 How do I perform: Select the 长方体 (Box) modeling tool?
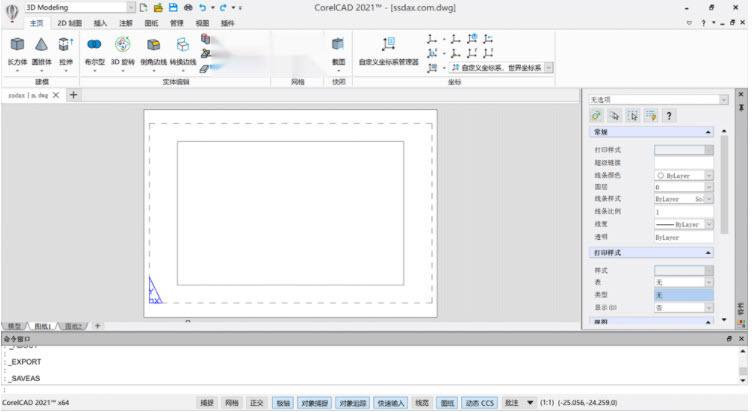coord(18,47)
